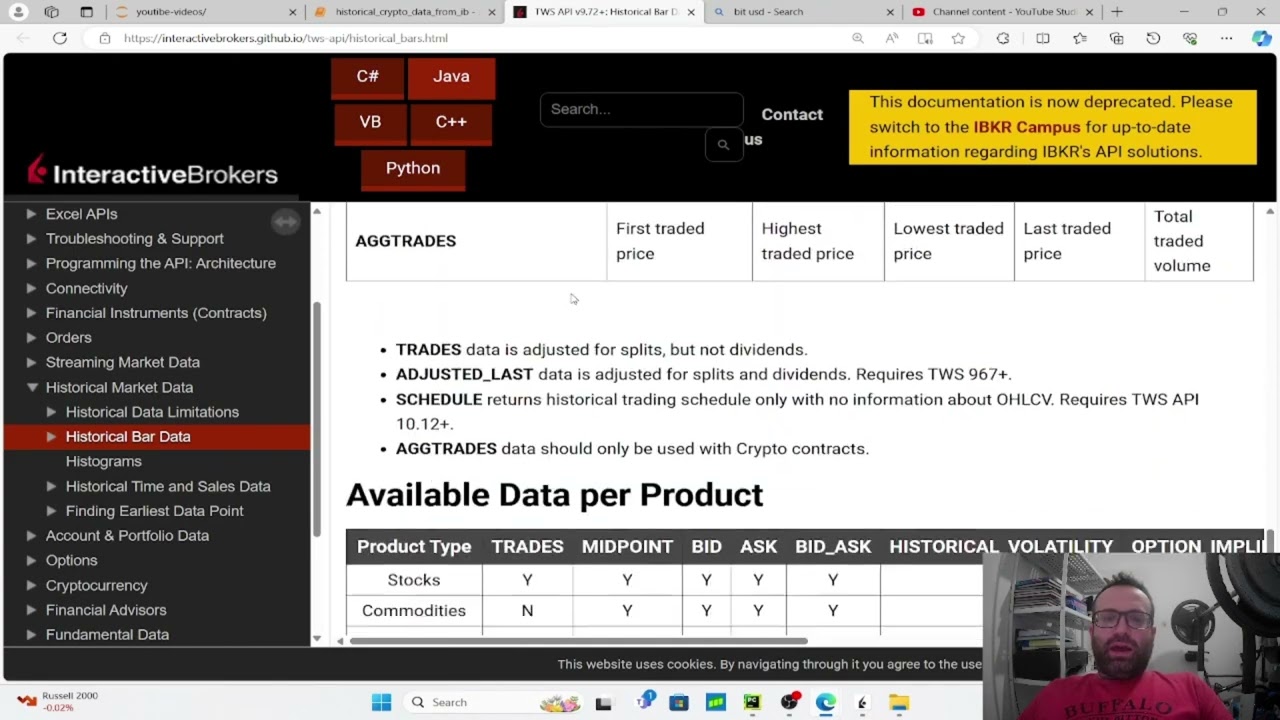Click the browser address bar URL
This screenshot has width=1280, height=720.
pos(286,38)
